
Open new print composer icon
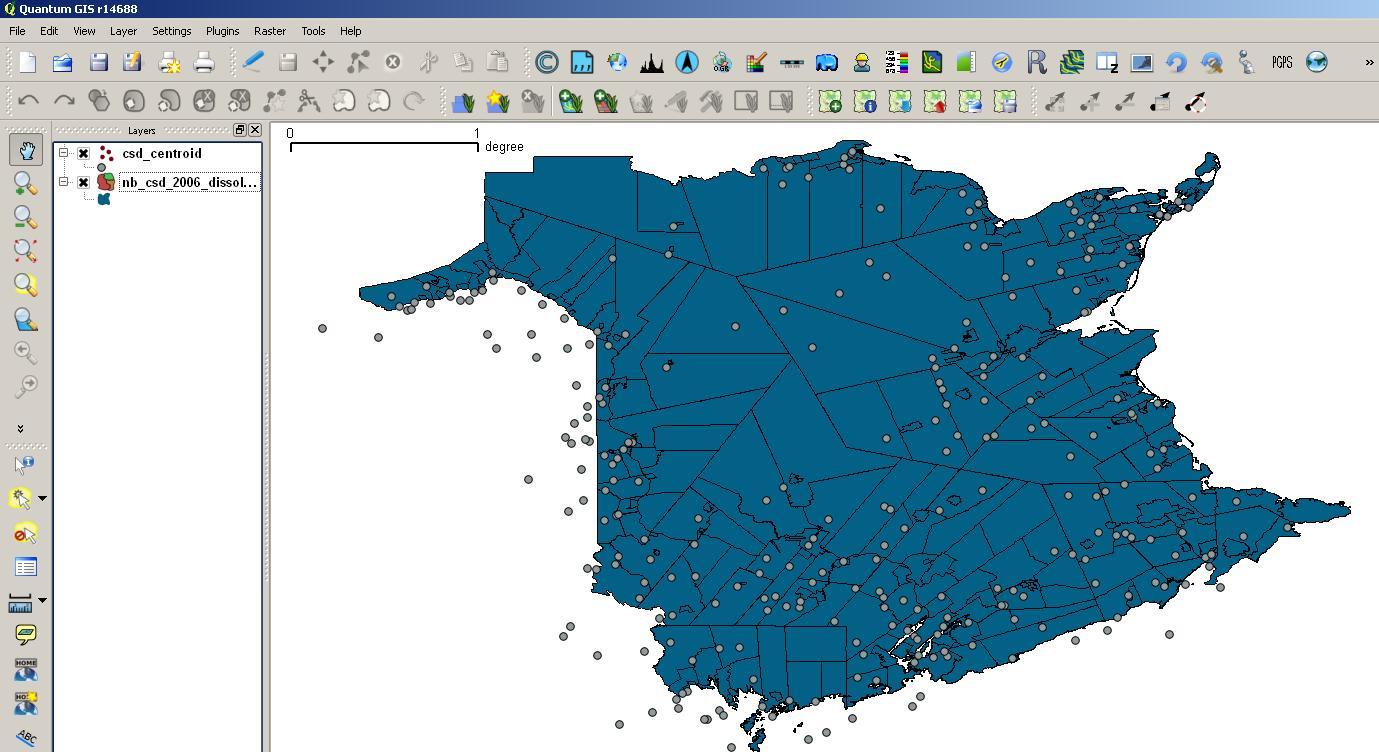tap(169, 62)
